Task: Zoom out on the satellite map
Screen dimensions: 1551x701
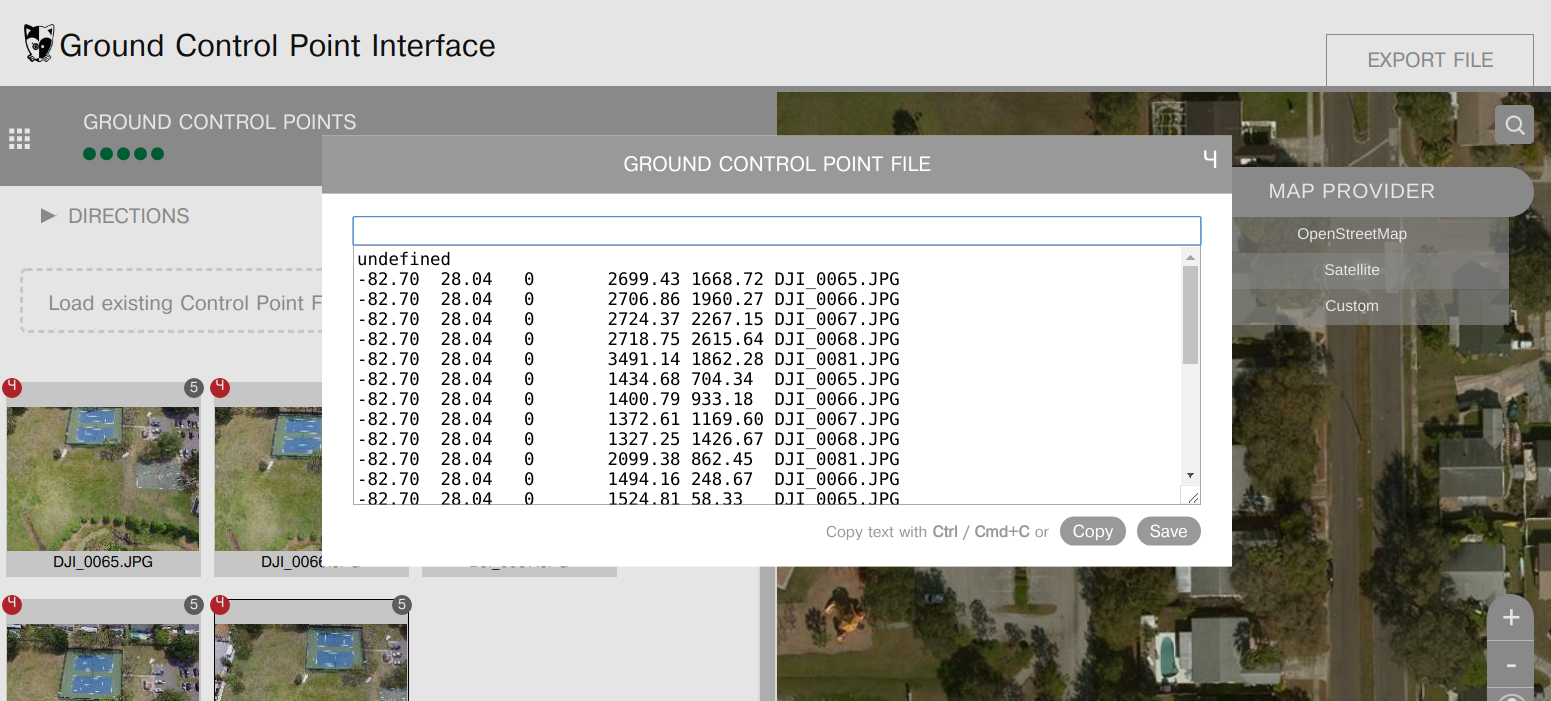Action: pos(1510,663)
